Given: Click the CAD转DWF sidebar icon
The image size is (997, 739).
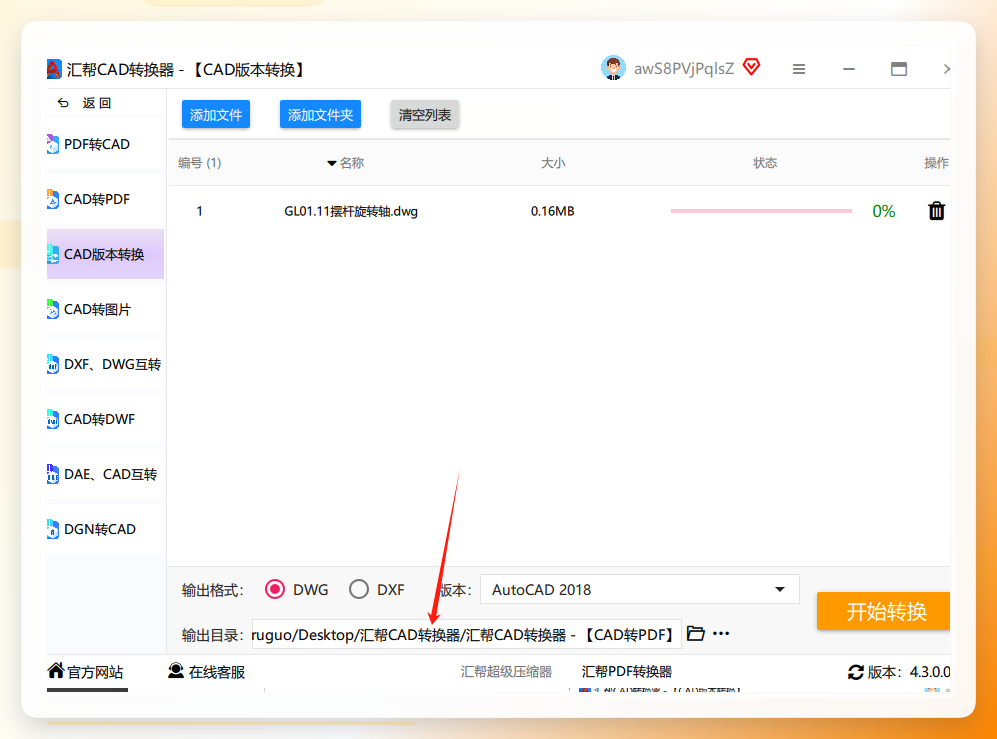Looking at the screenshot, I should (x=53, y=419).
